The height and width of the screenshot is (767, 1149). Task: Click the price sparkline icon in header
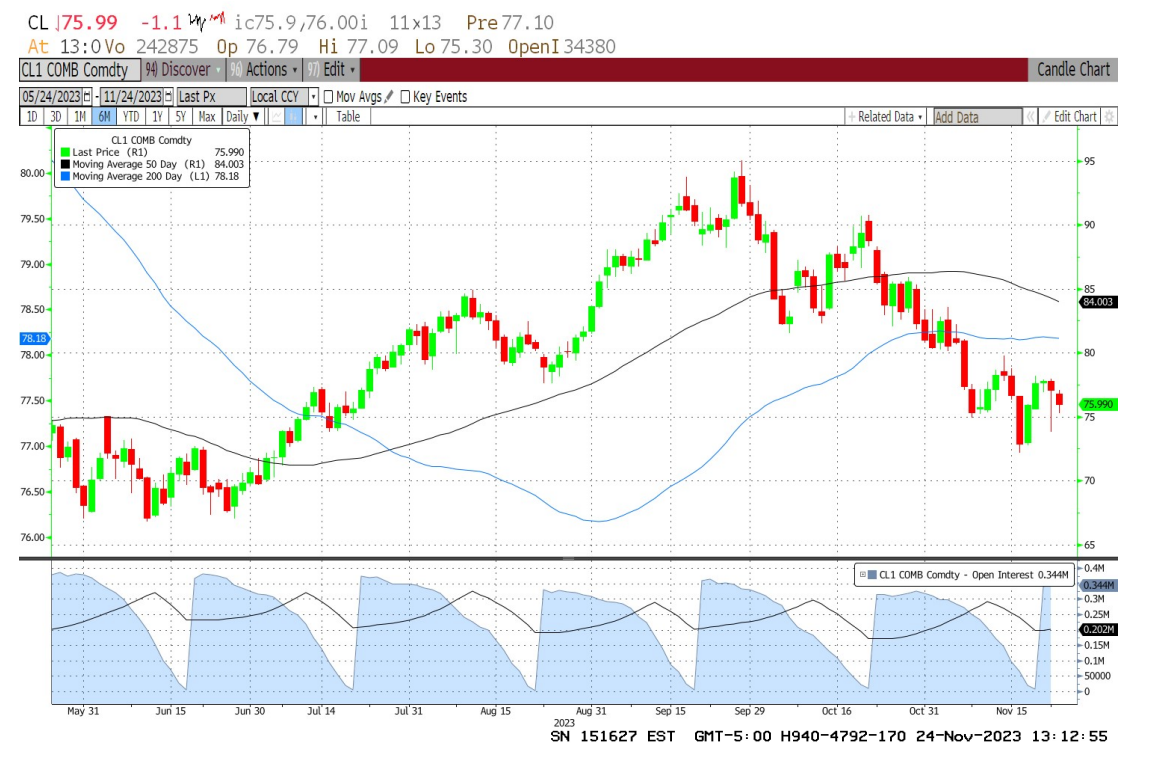pyautogui.click(x=207, y=21)
